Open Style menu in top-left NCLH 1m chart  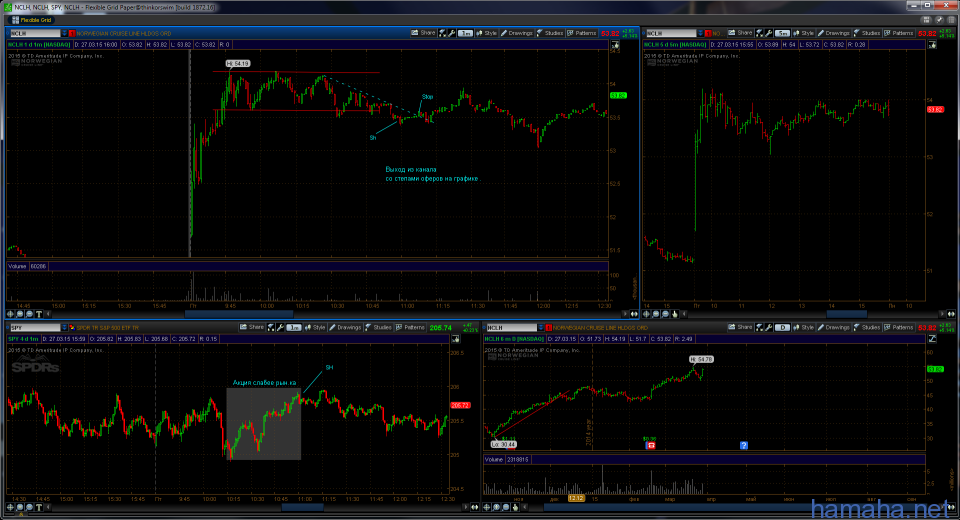487,33
